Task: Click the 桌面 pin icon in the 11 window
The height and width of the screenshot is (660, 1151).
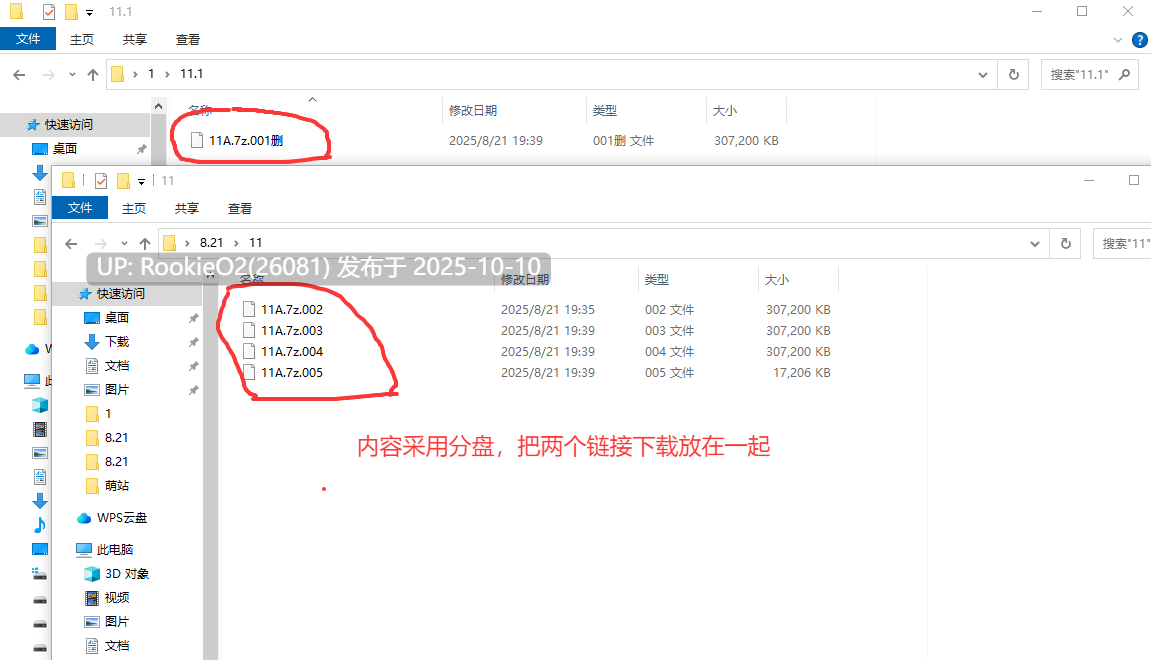Action: [194, 318]
